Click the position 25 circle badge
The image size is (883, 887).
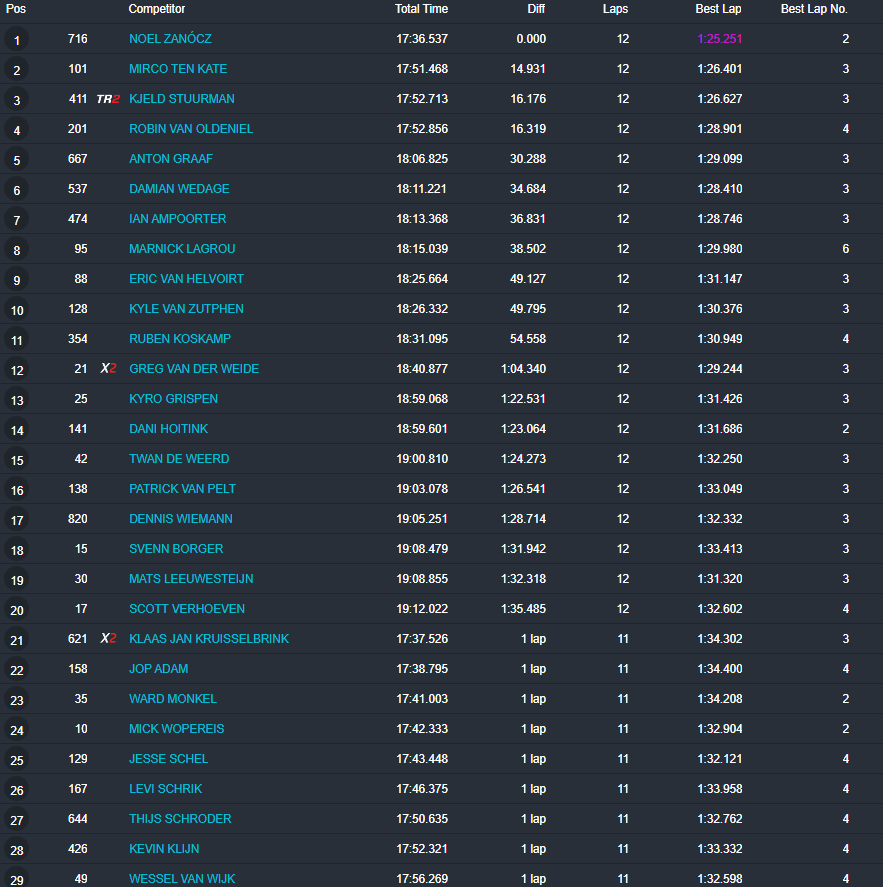pyautogui.click(x=17, y=760)
